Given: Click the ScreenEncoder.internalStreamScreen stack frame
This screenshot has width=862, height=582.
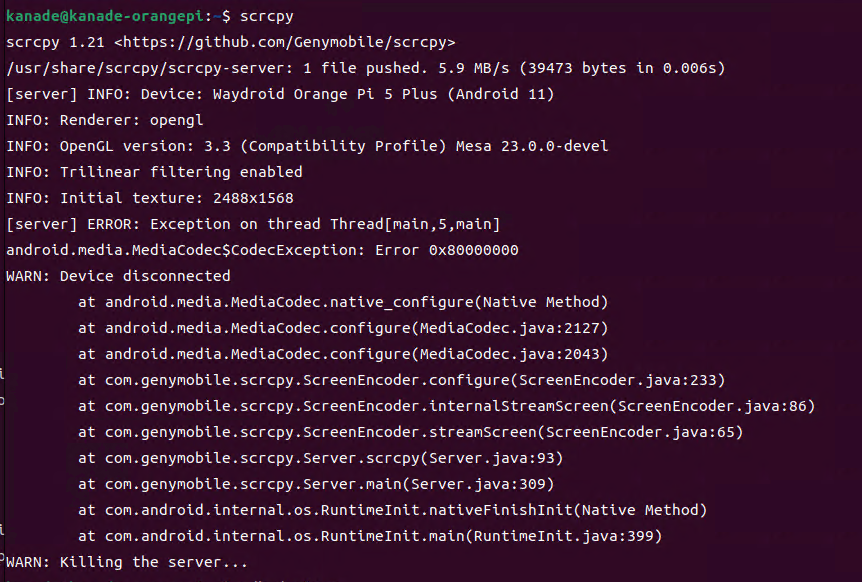Looking at the screenshot, I should coord(446,406).
